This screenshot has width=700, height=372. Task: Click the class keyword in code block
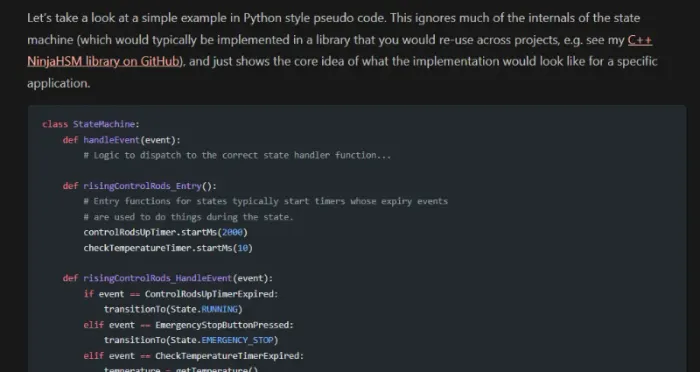55,124
